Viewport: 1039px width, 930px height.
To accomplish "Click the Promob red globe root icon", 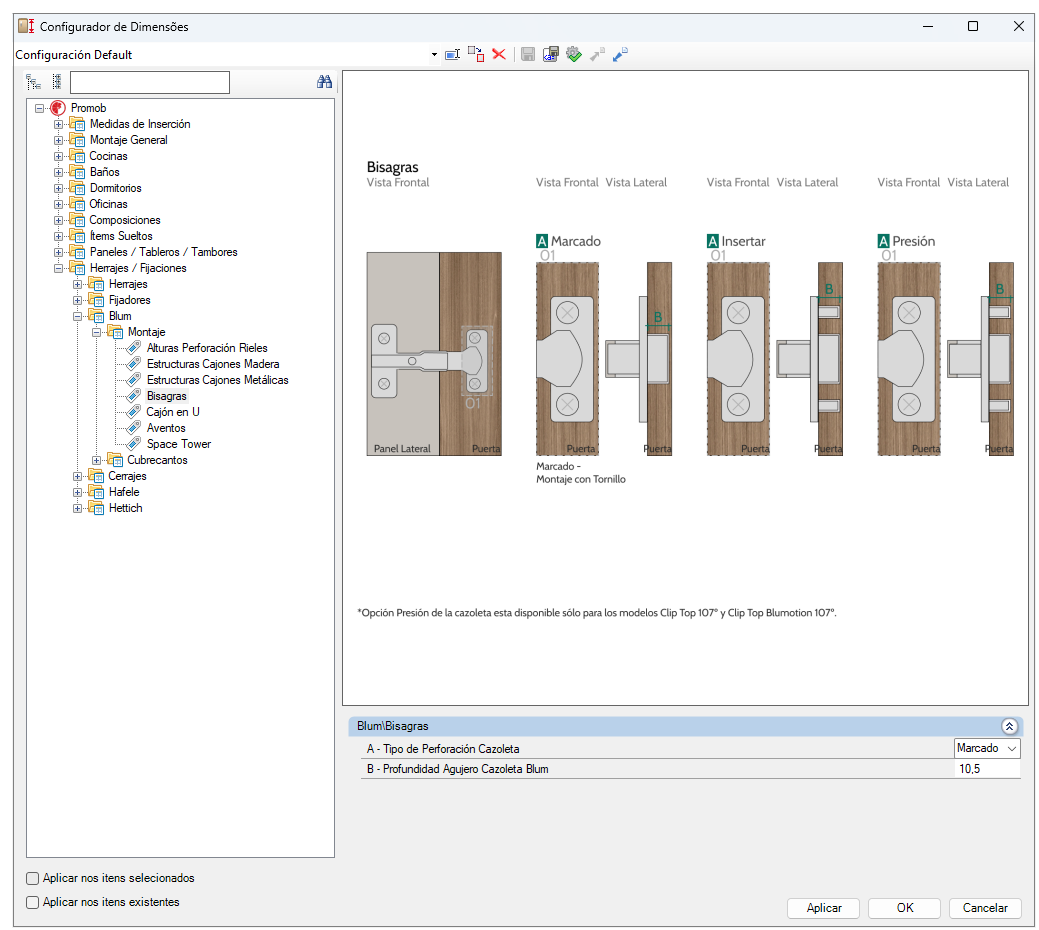I will (x=58, y=107).
